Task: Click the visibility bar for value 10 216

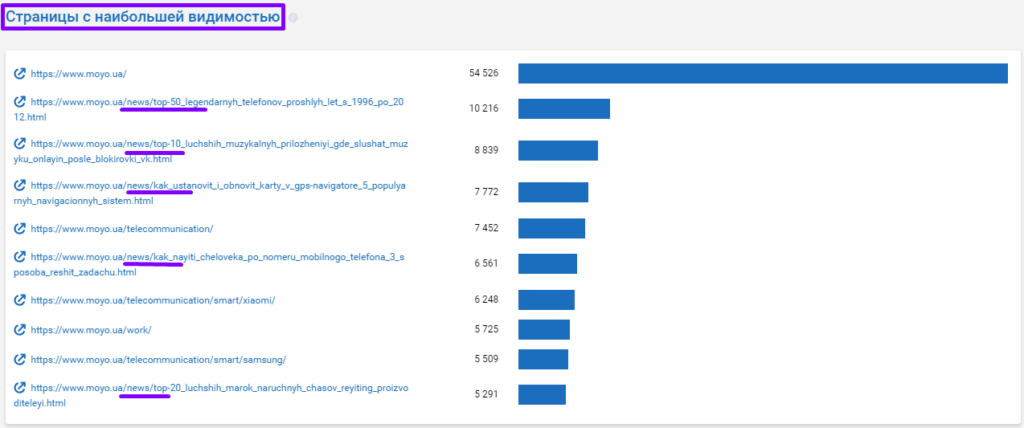Action: 563,108
